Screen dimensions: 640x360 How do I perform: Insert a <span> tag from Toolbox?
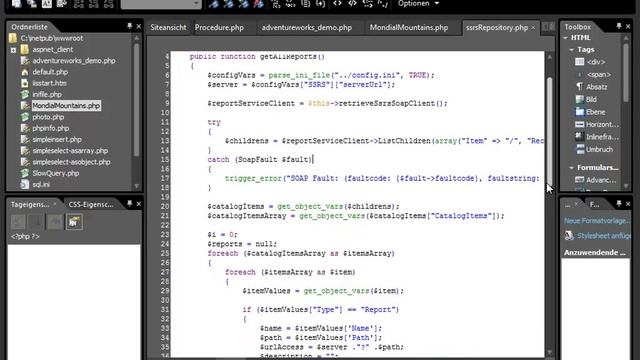[598, 75]
